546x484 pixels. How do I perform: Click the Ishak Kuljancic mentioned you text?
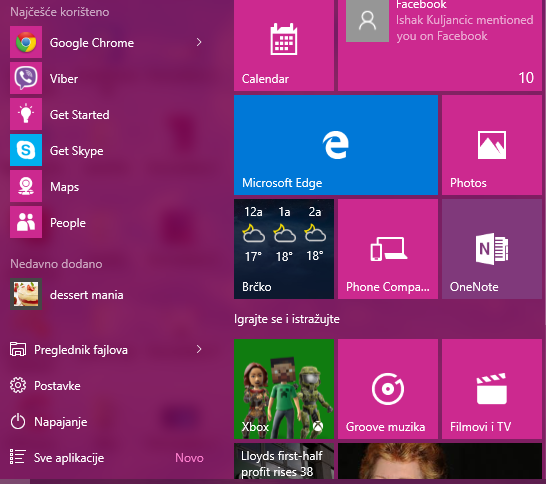(x=465, y=28)
